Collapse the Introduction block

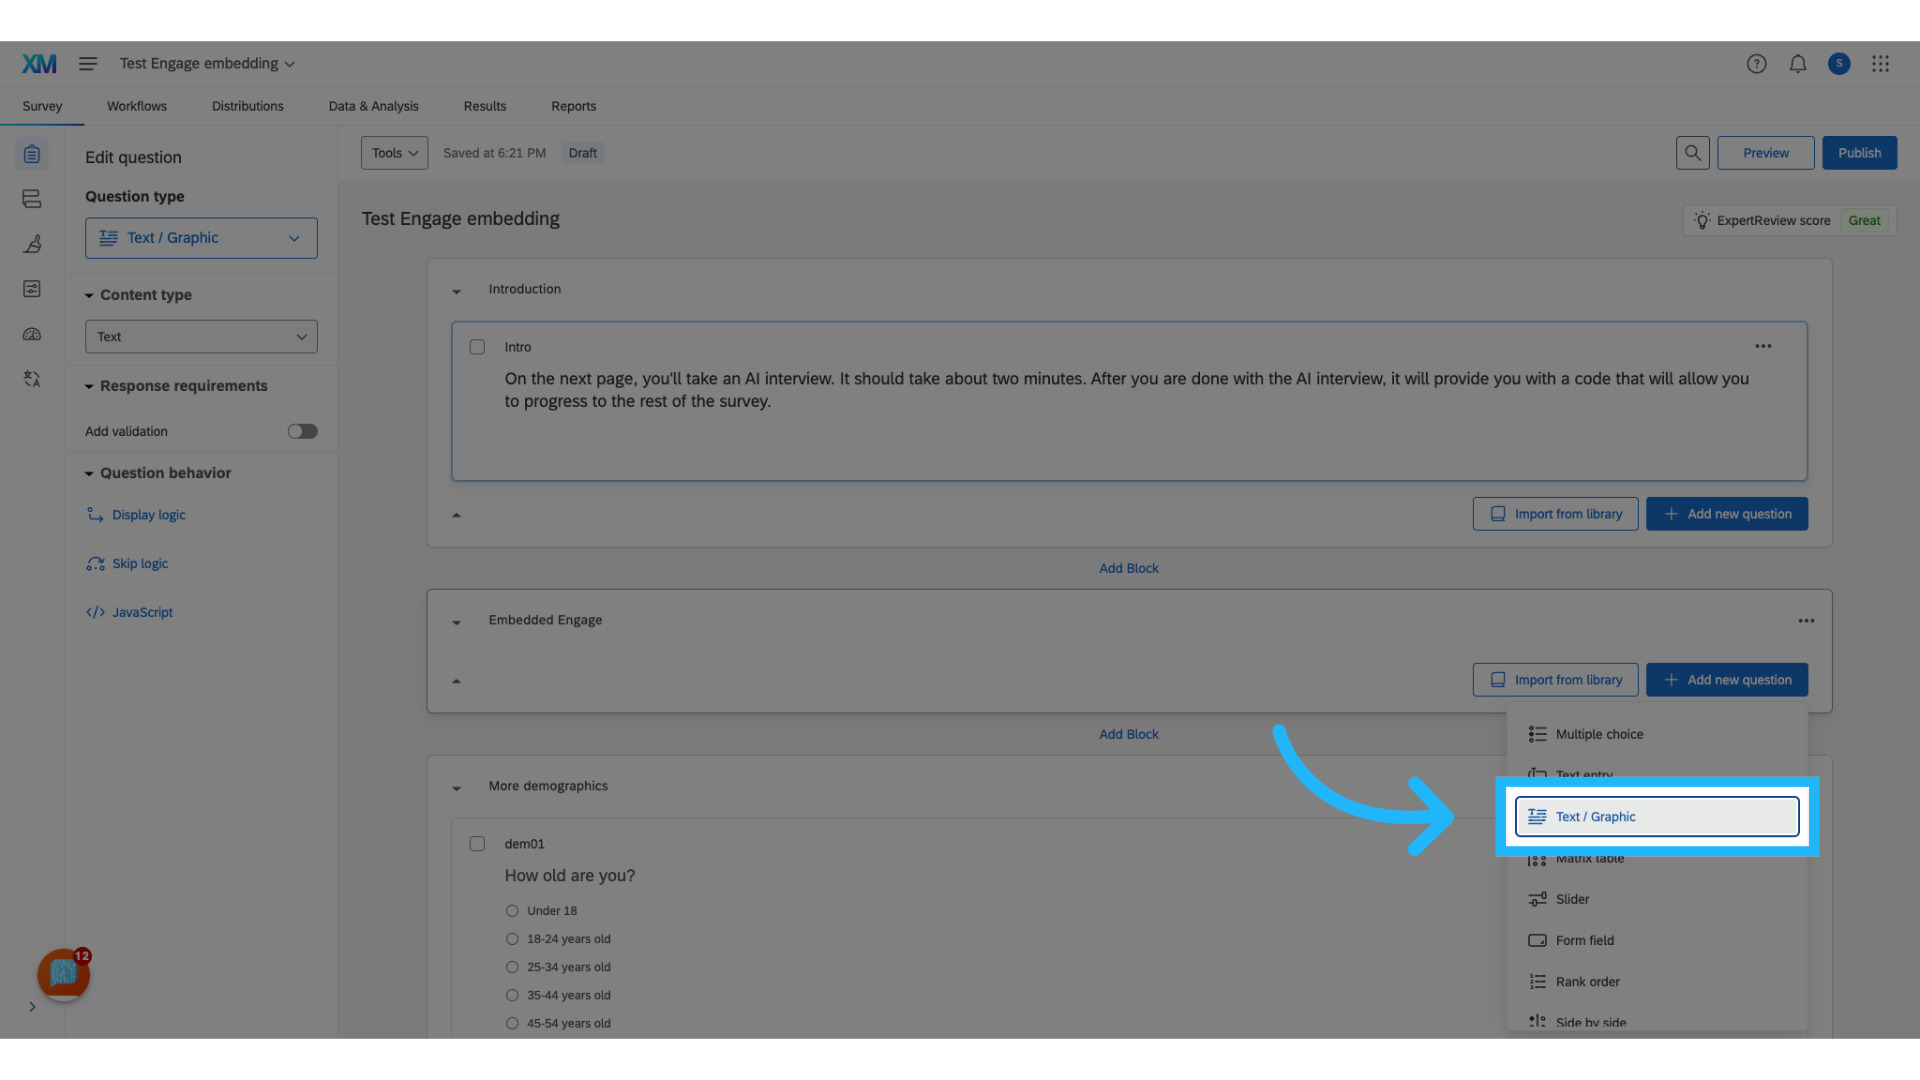[456, 291]
